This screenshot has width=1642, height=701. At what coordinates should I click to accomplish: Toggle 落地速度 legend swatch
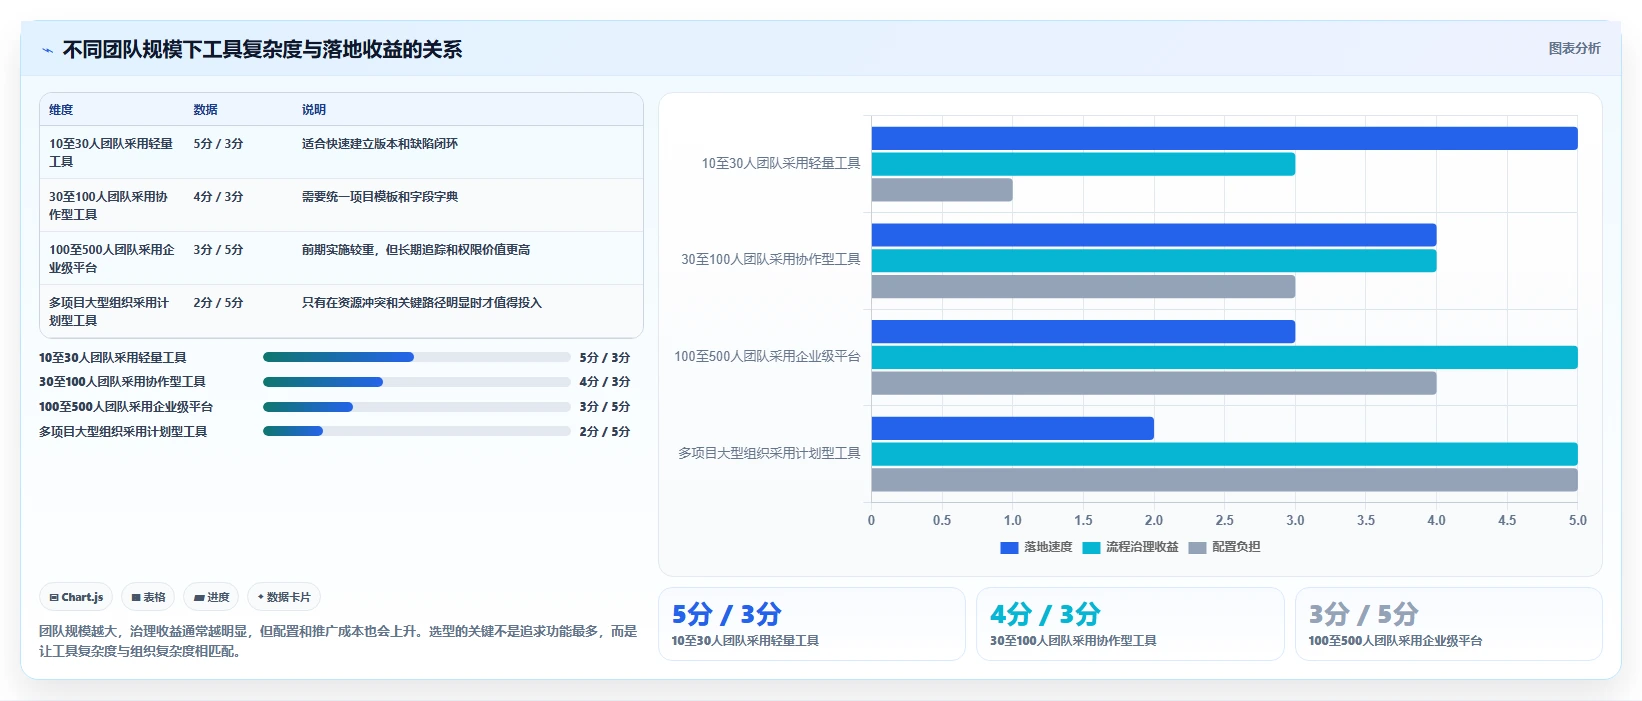point(1009,548)
